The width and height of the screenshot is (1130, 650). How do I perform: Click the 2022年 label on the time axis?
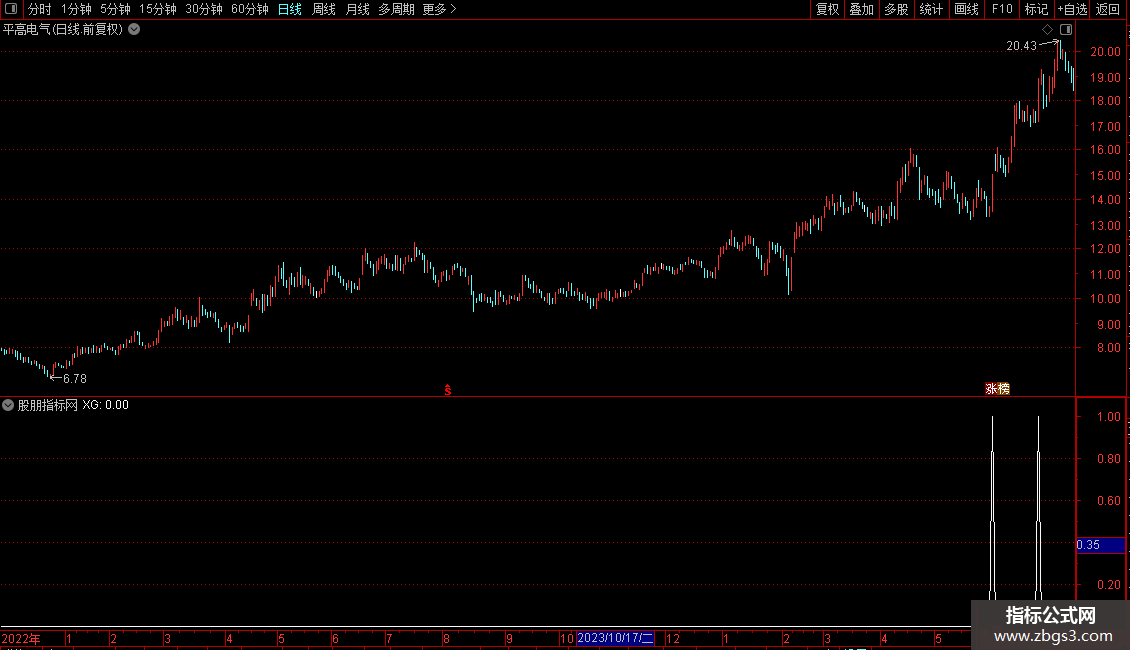(21, 639)
